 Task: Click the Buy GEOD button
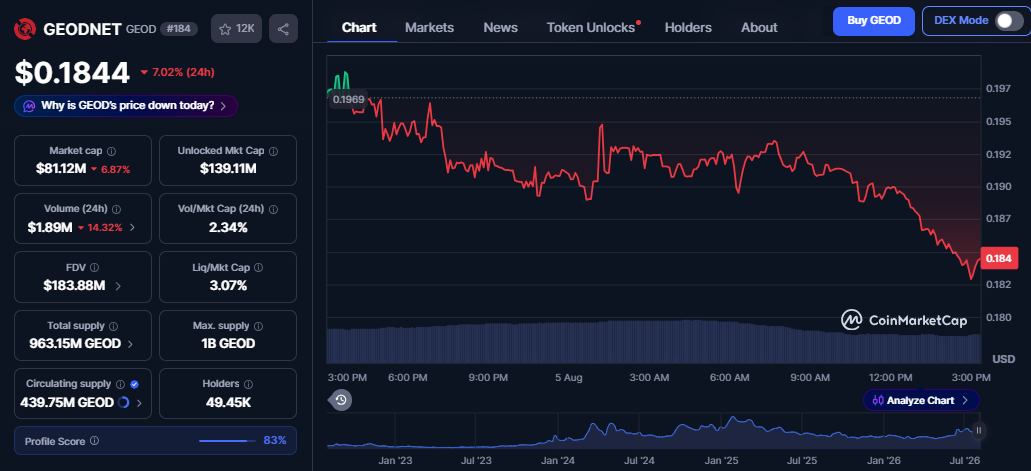click(x=874, y=21)
